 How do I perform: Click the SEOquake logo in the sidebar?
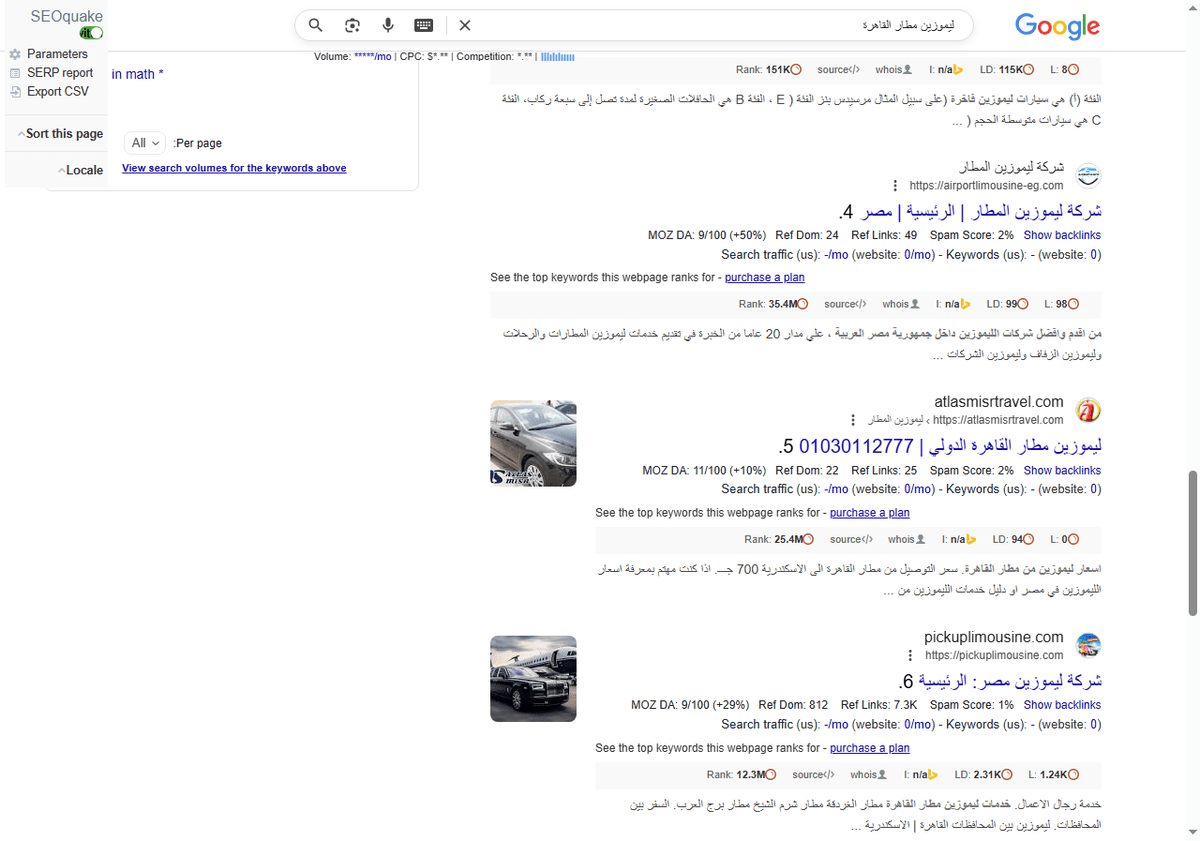coord(66,16)
